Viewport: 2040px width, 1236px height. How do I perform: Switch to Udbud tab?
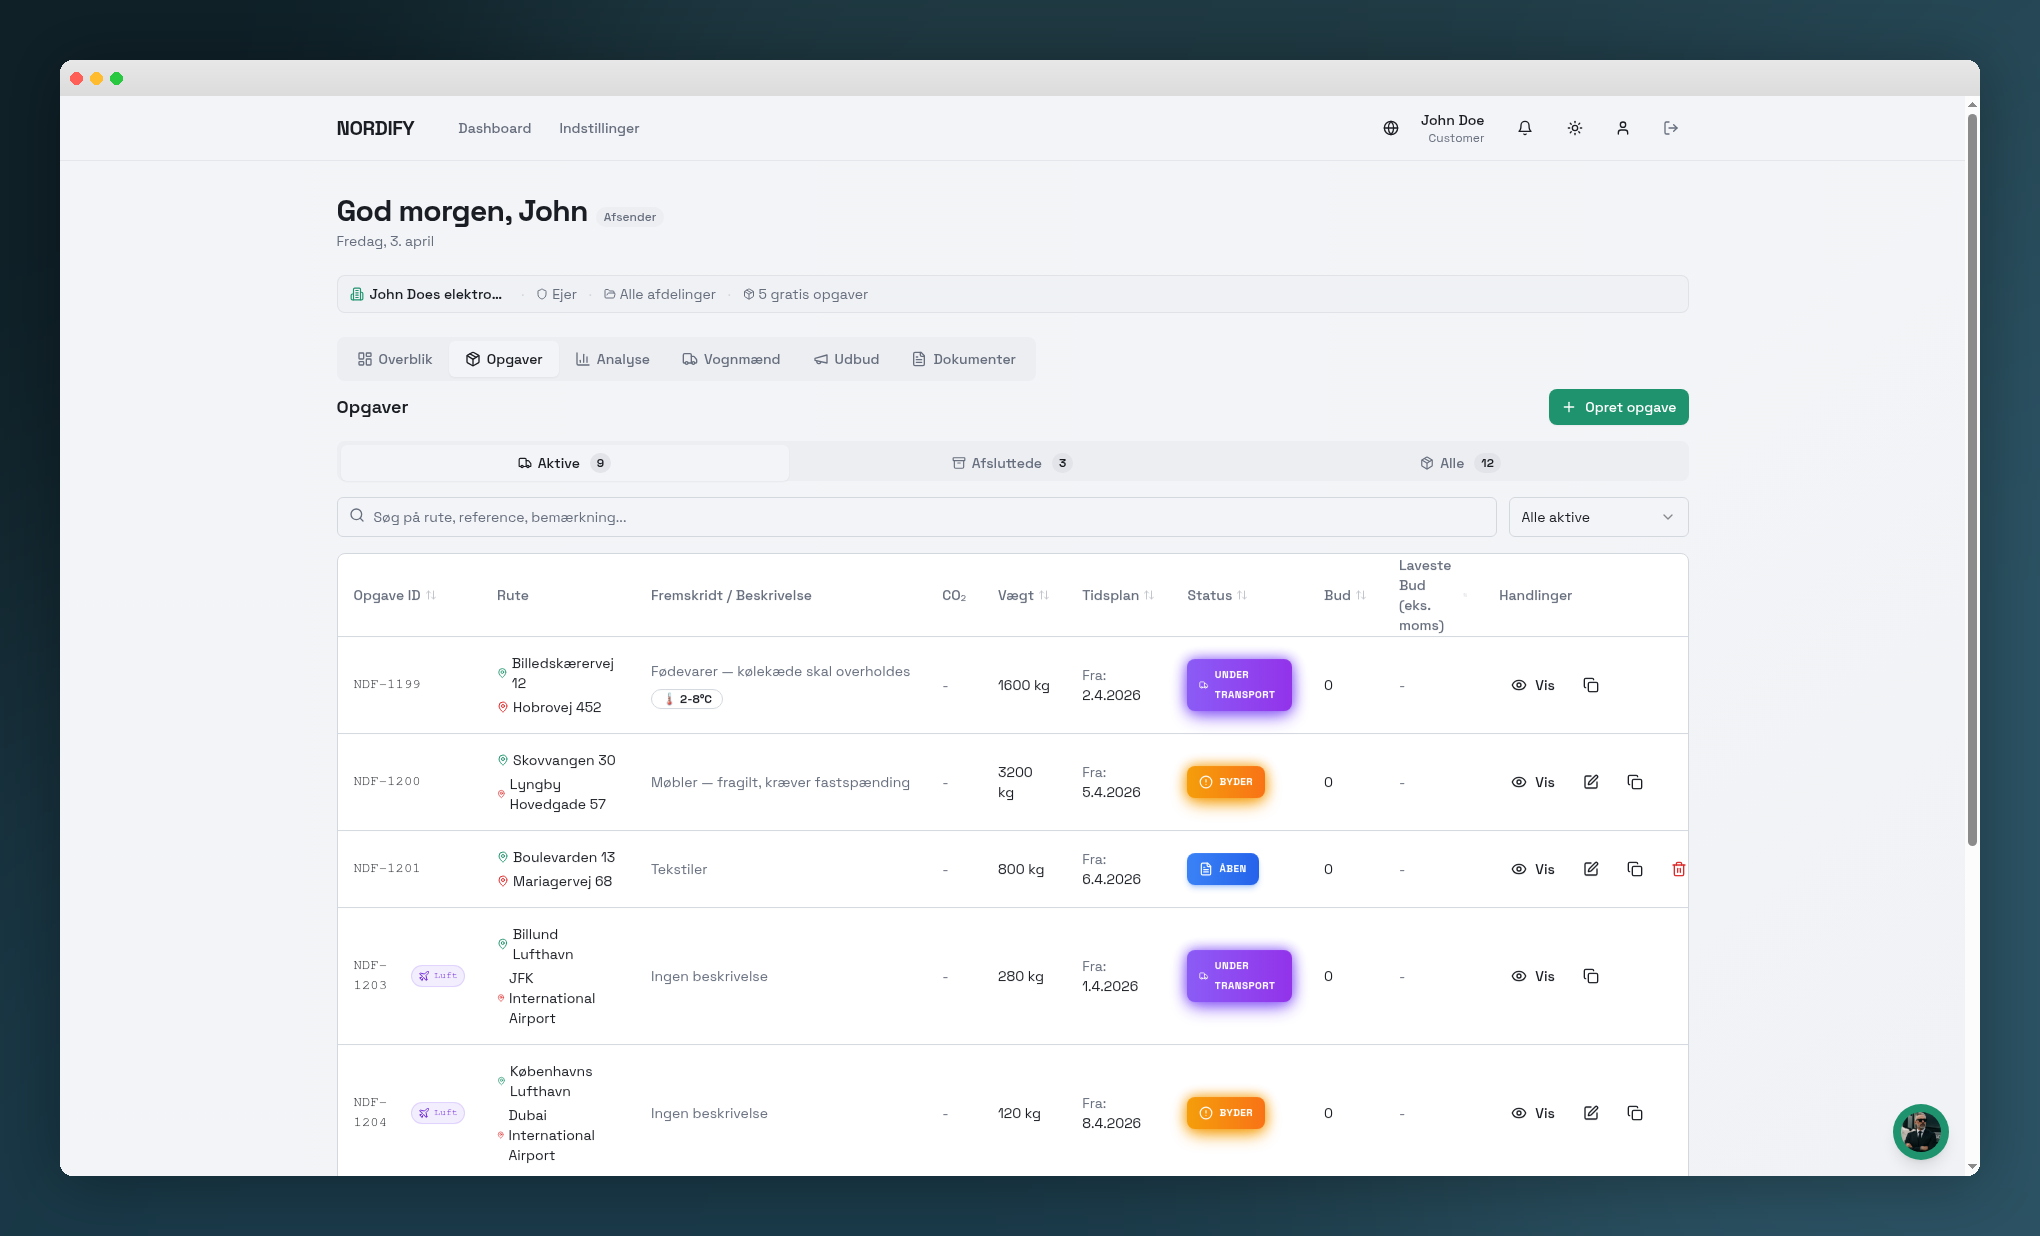(x=846, y=359)
